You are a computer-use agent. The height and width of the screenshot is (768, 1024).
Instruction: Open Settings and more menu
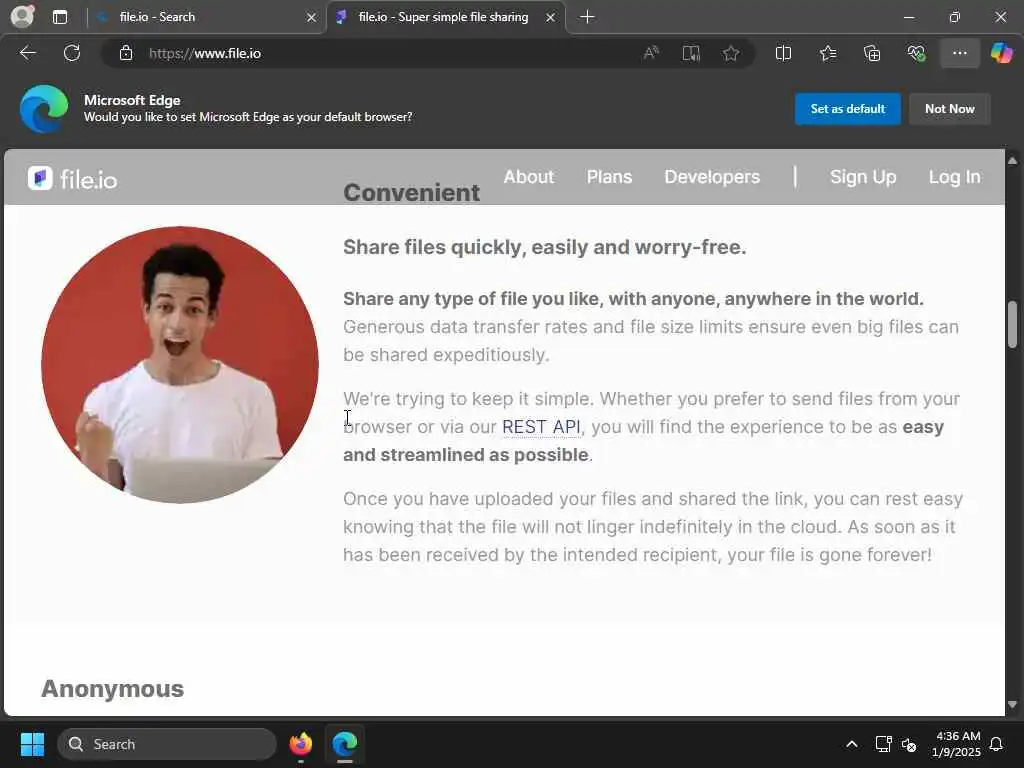959,53
